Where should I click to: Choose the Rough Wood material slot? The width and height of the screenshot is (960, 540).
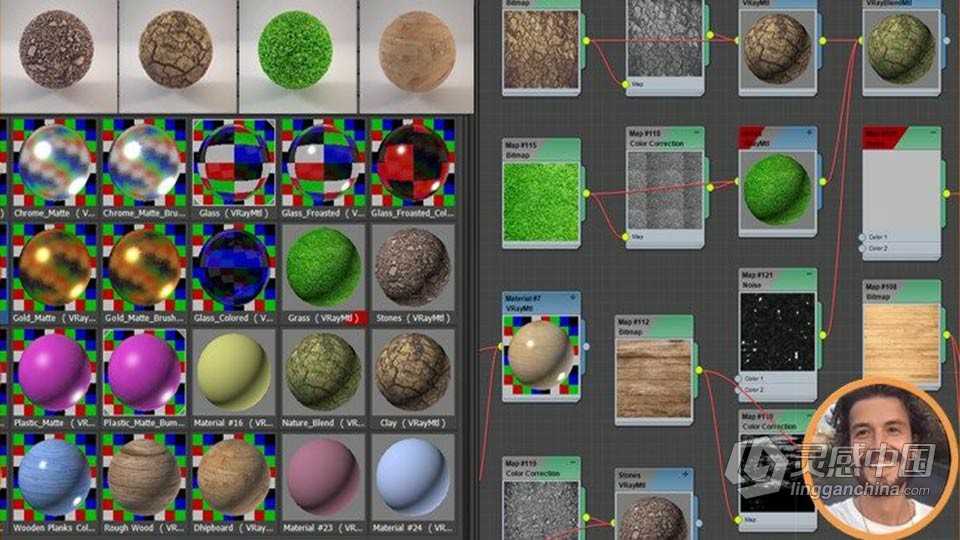click(144, 484)
